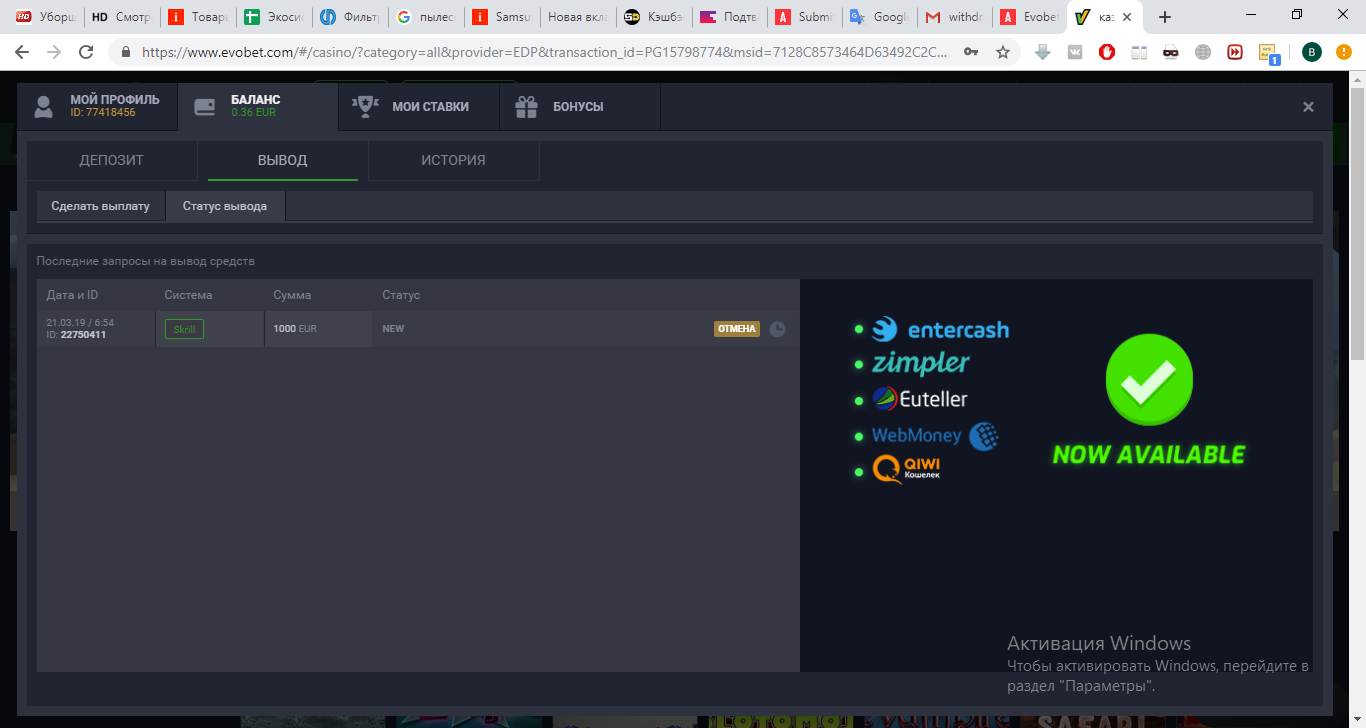Click the 0.36 EUR balance value
Viewport: 1366px width, 728px height.
click(x=253, y=113)
